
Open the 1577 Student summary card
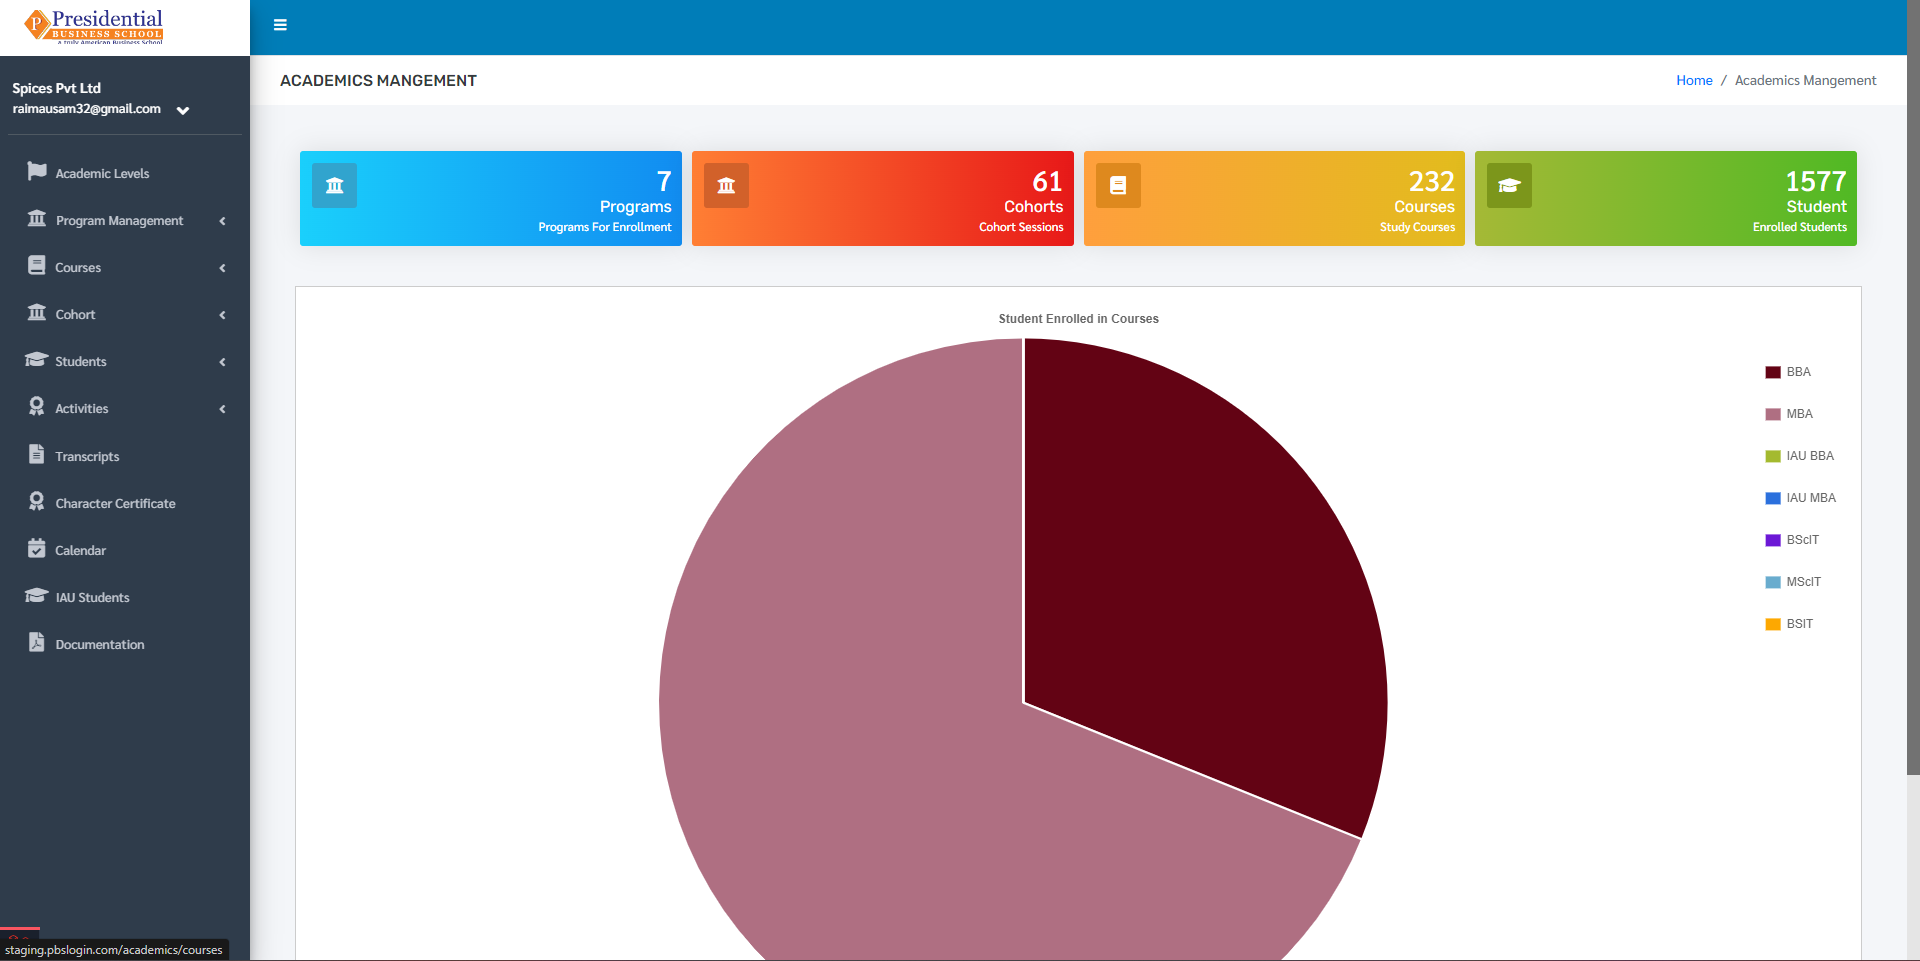point(1666,198)
